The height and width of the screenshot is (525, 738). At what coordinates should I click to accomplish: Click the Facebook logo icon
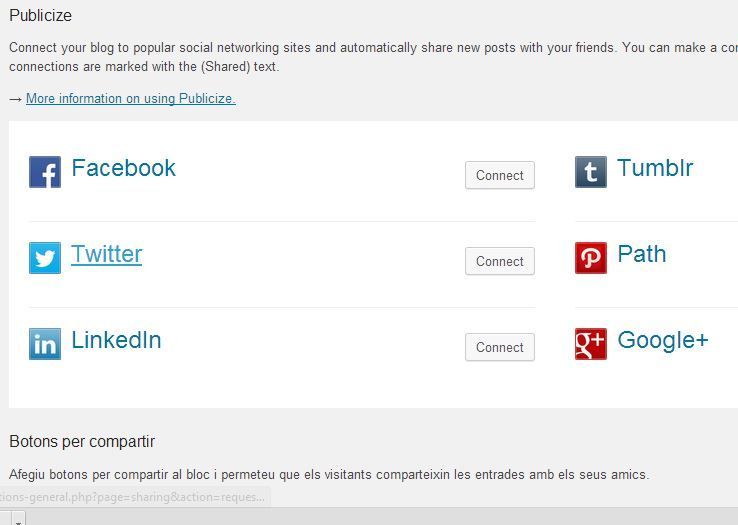pyautogui.click(x=45, y=172)
